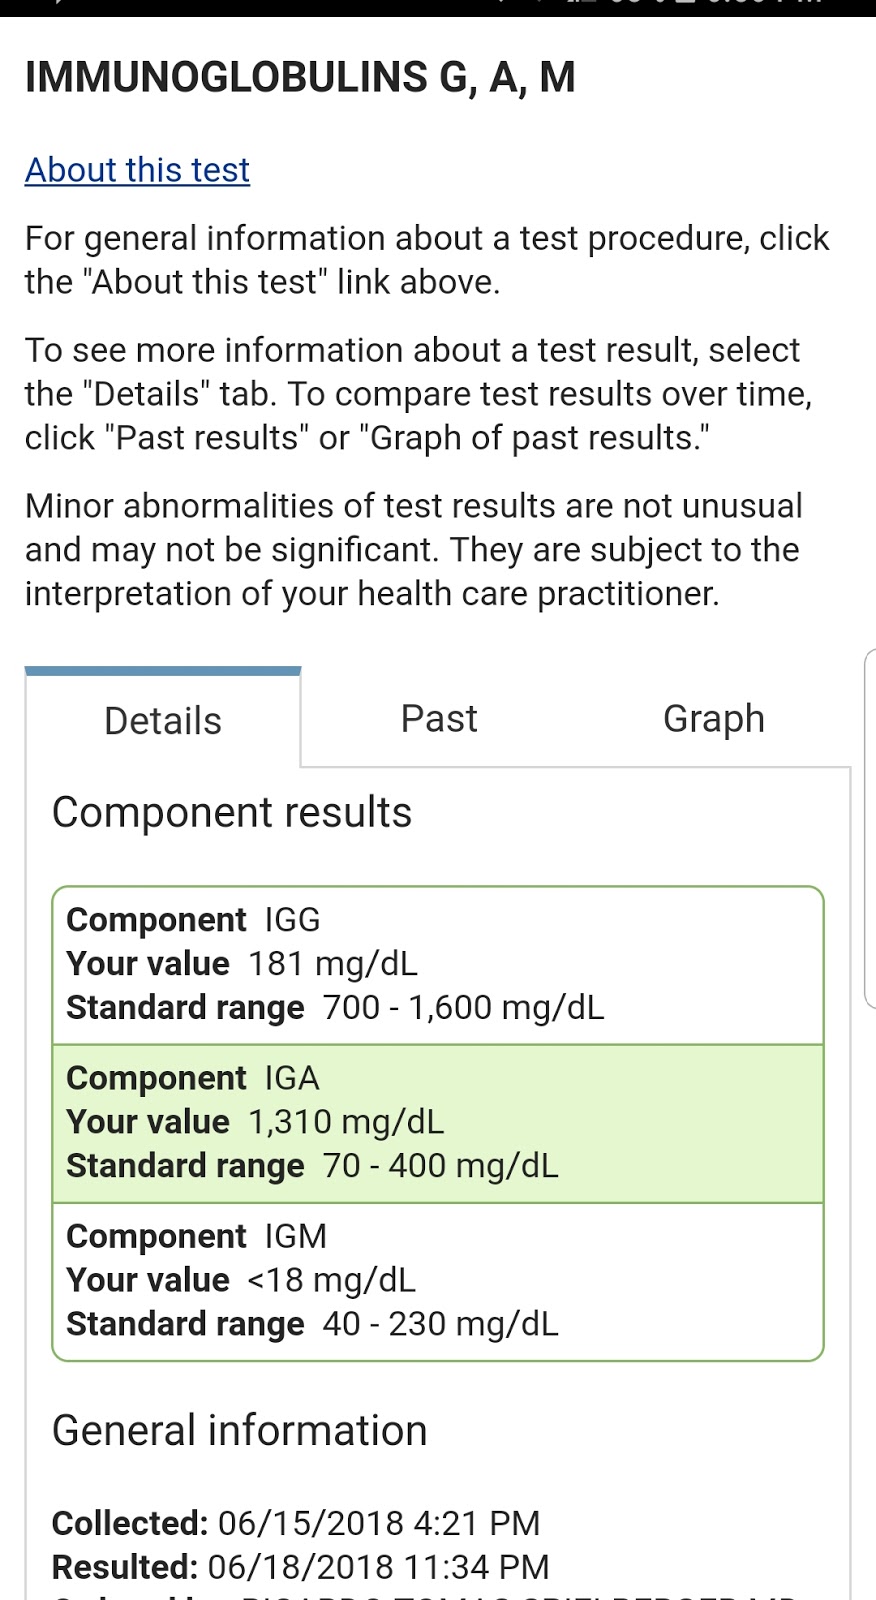The height and width of the screenshot is (1600, 876).
Task: Click the General information heading
Action: (x=239, y=1430)
